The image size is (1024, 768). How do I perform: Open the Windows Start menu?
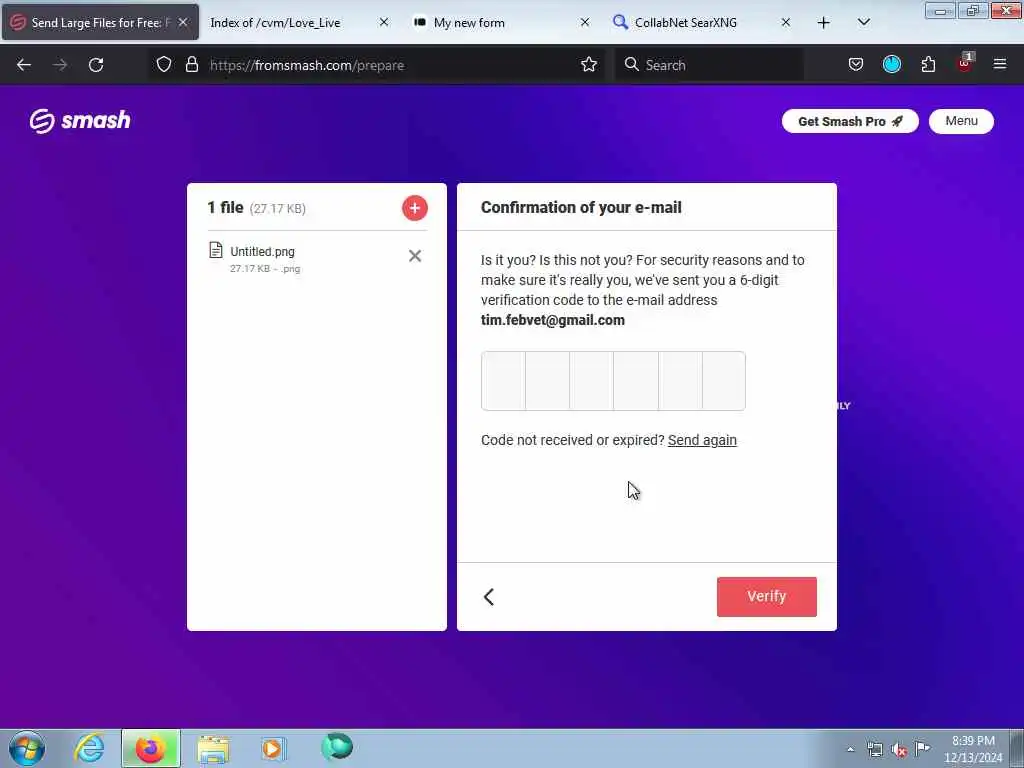click(x=27, y=748)
